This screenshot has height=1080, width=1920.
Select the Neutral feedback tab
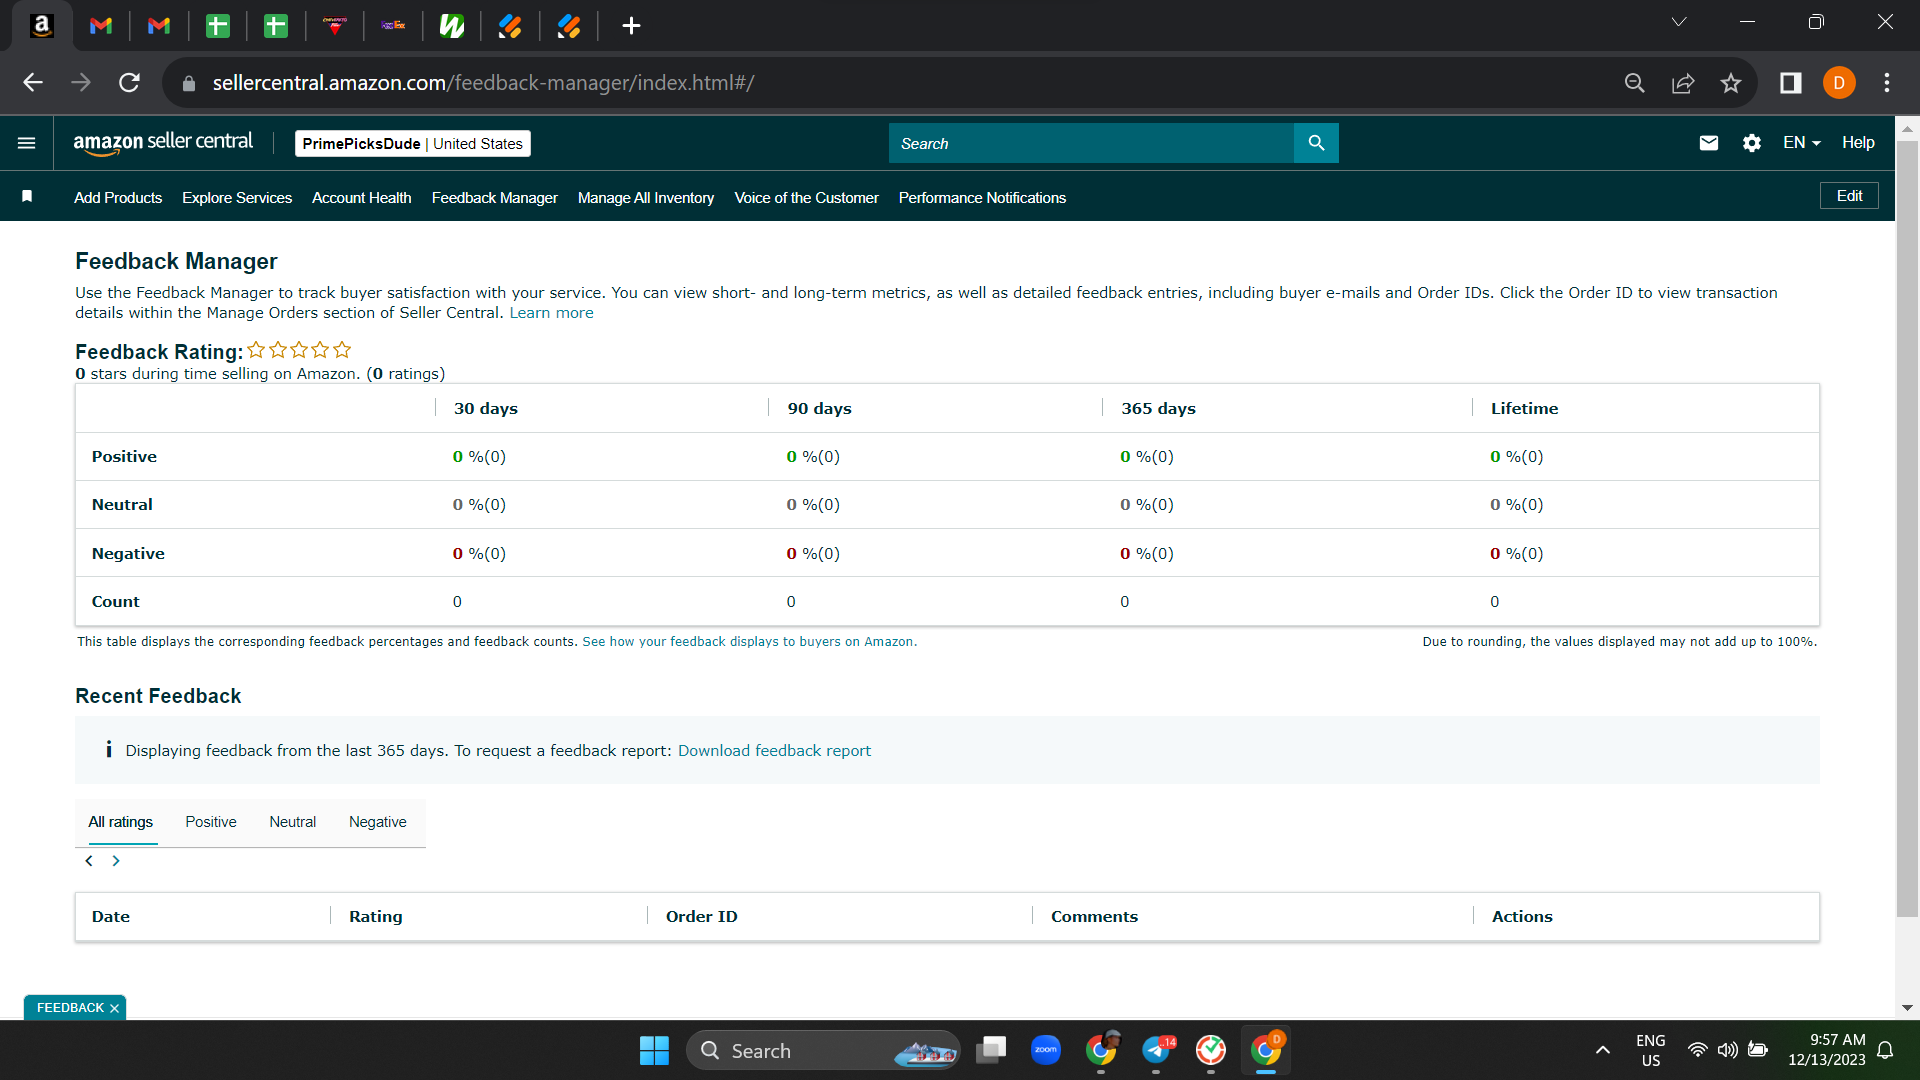[x=292, y=822]
